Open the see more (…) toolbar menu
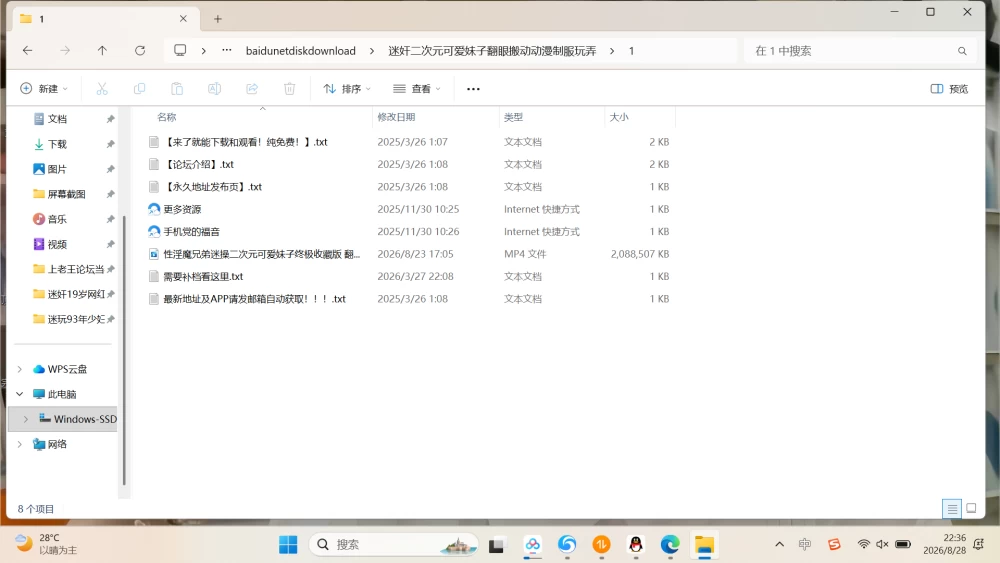The image size is (1000, 563). click(x=473, y=89)
